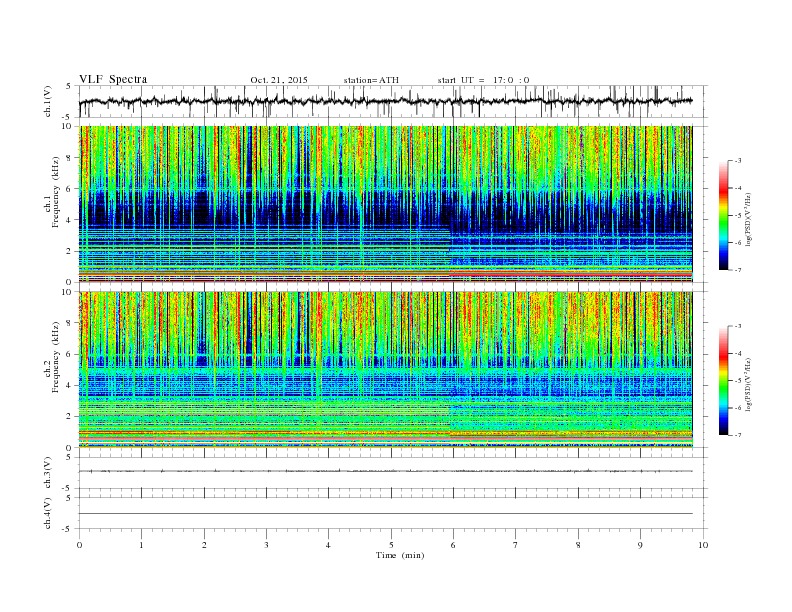Click the ch.2 color scale bar
This screenshot has width=792, height=612.
pos(723,381)
